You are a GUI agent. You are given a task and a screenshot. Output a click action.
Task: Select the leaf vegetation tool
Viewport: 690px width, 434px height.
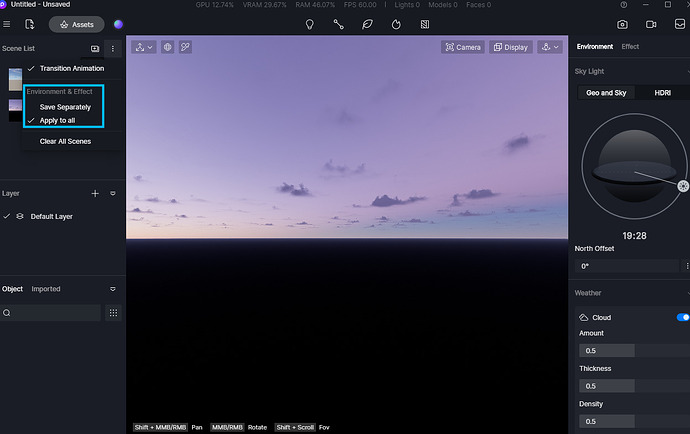click(367, 24)
